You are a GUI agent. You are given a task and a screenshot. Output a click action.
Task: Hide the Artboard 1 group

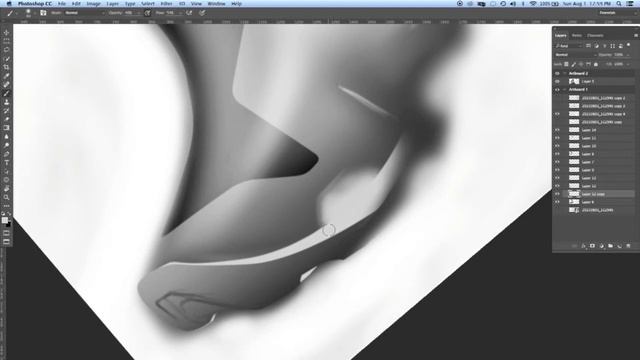click(x=557, y=89)
